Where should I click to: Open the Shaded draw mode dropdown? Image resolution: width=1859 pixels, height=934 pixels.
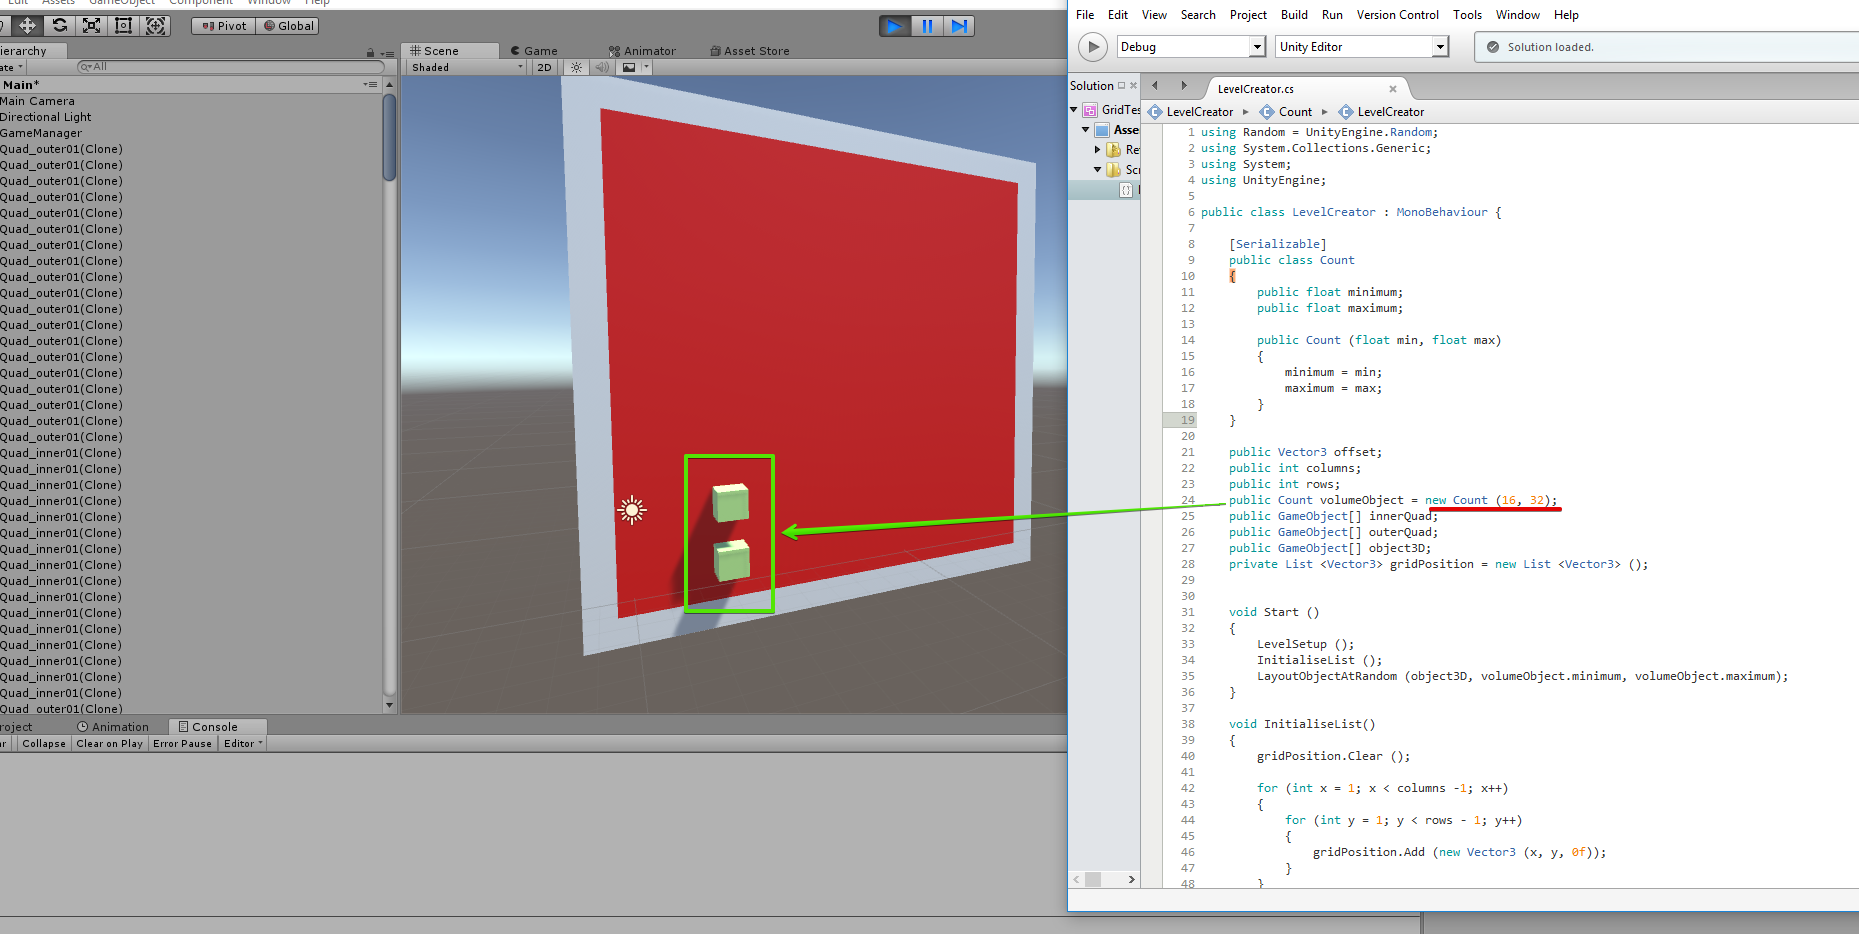(x=466, y=68)
